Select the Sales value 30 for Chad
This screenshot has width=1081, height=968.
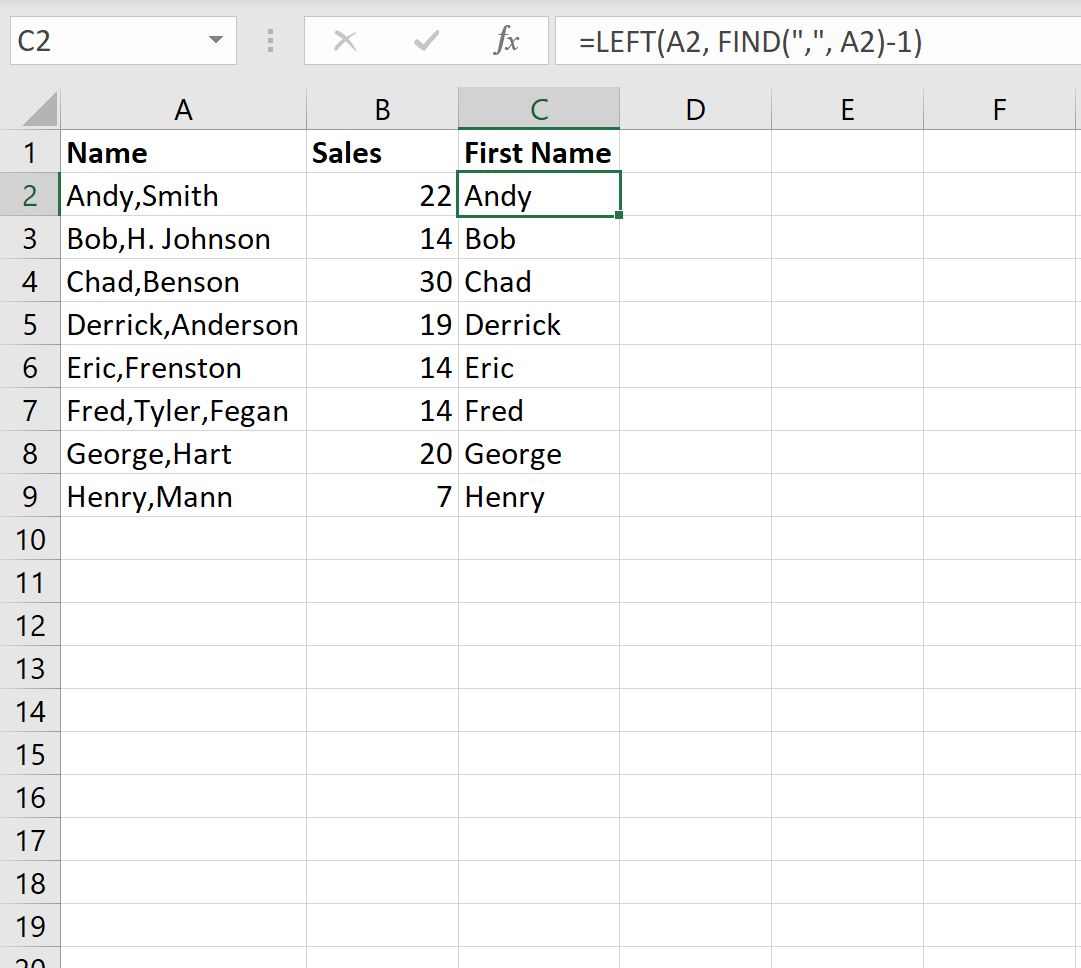pyautogui.click(x=383, y=281)
